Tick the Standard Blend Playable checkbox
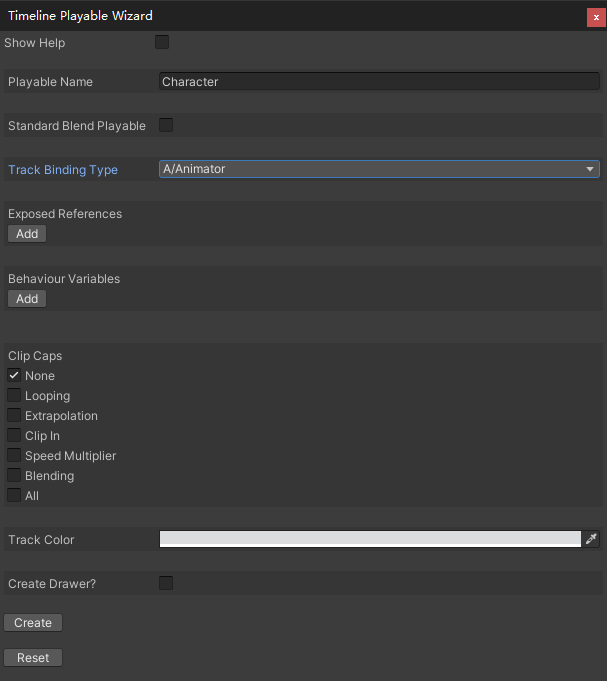The height and width of the screenshot is (681, 607). tap(166, 125)
